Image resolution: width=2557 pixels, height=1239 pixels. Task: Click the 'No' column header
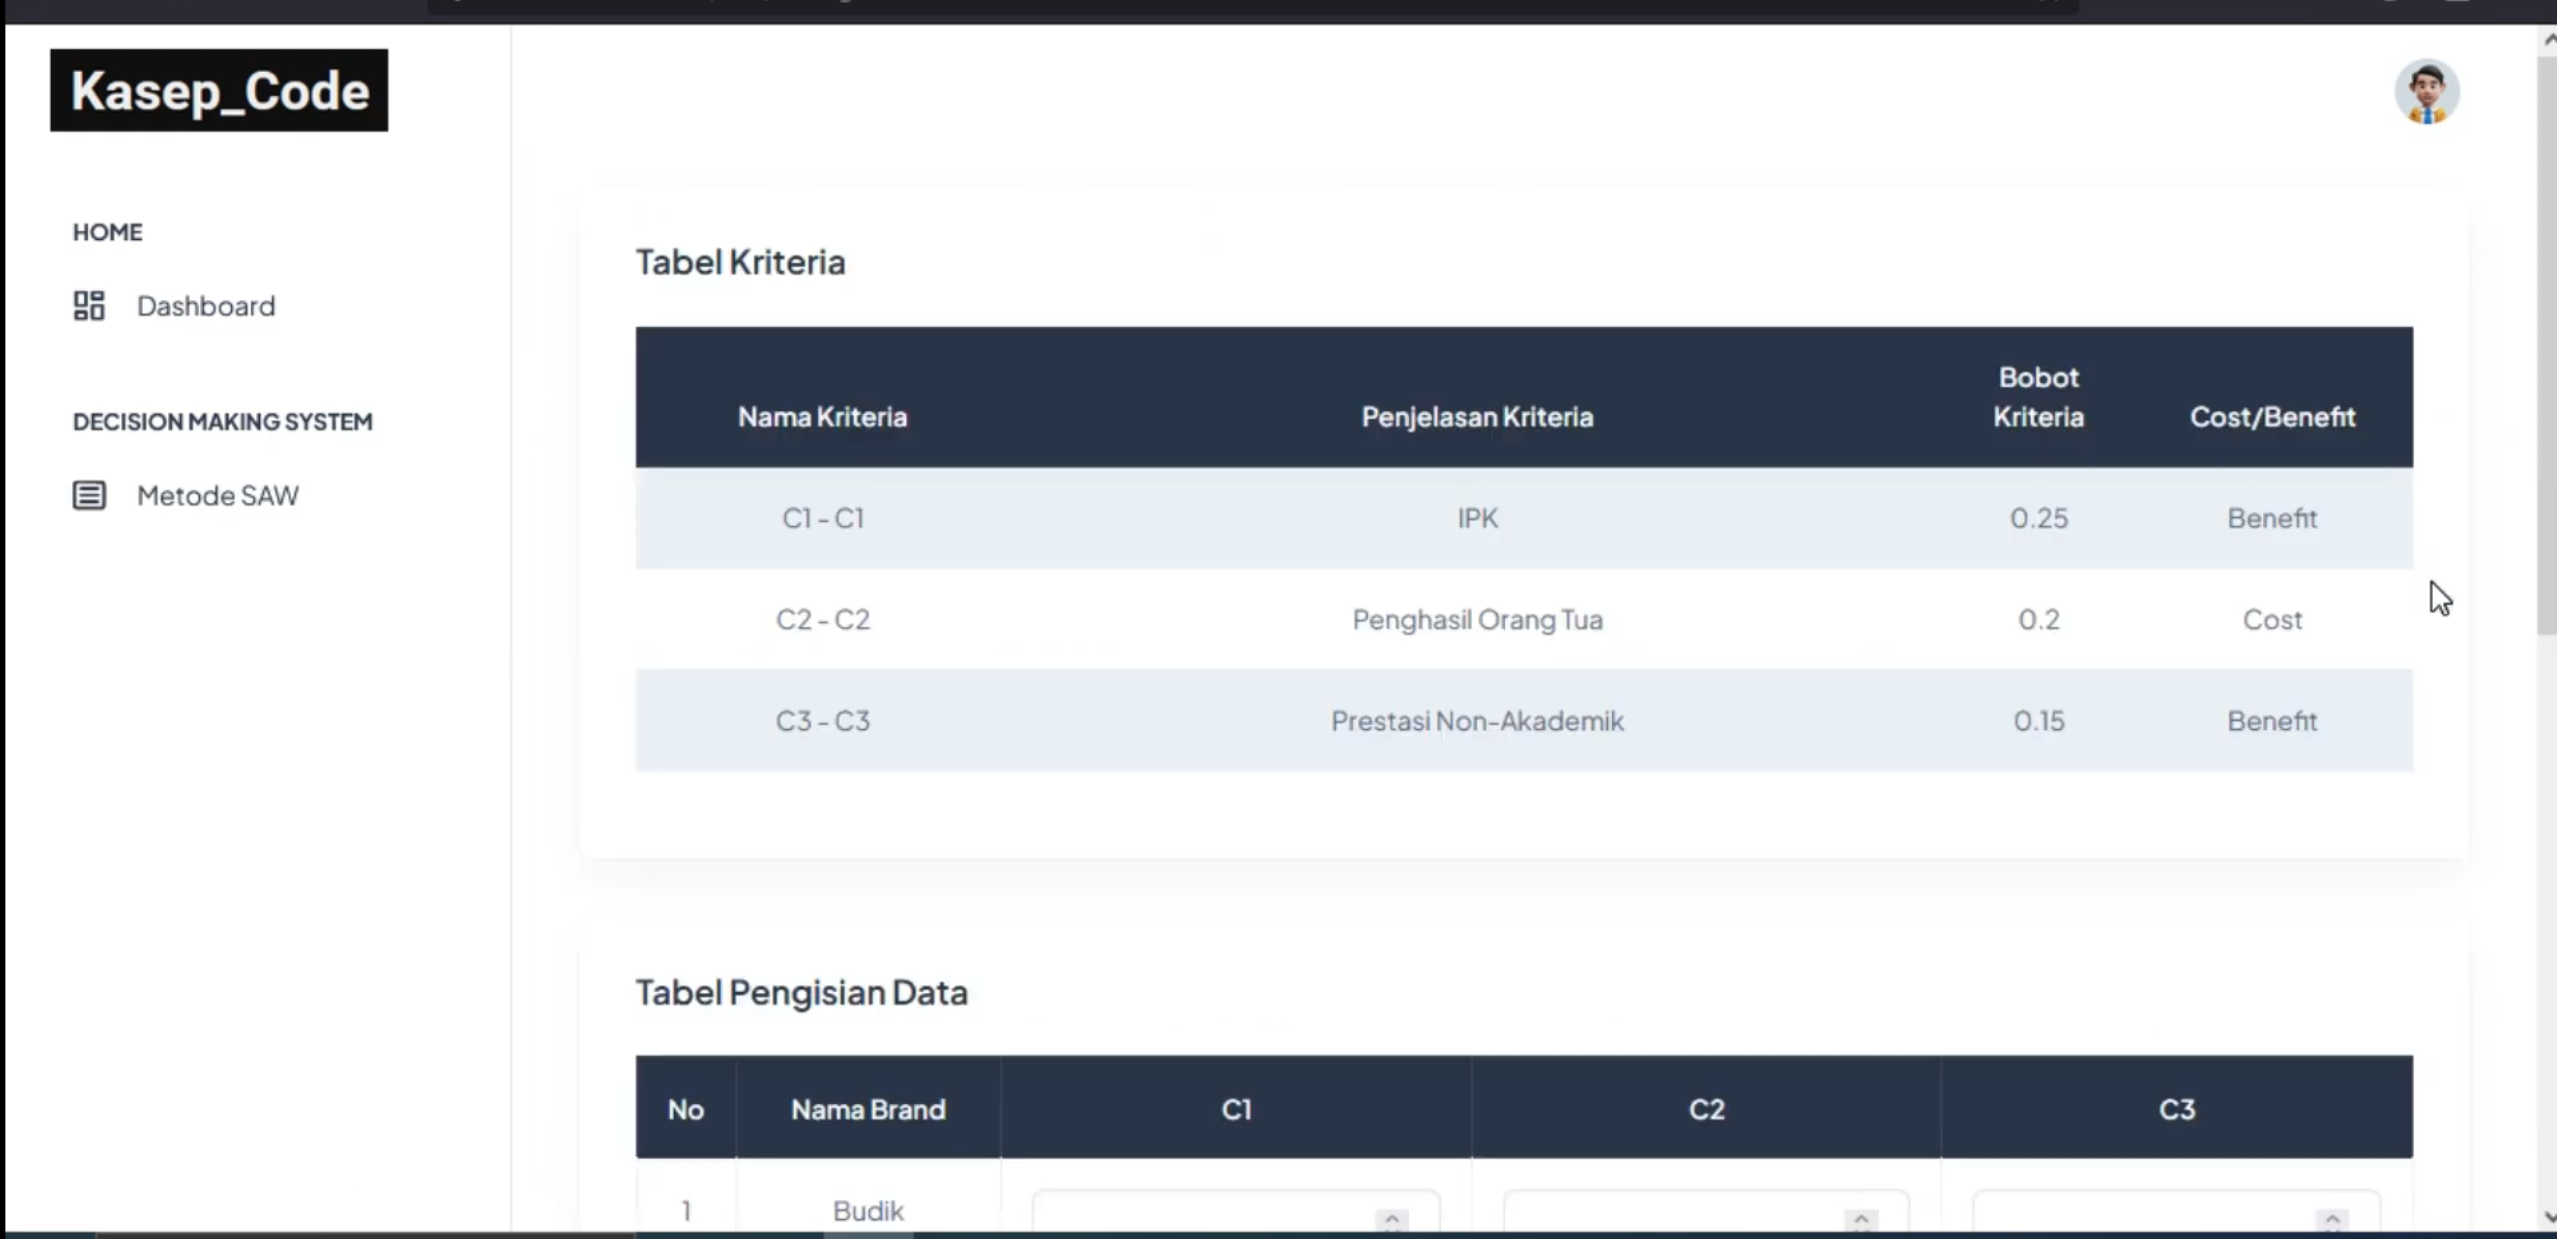(x=685, y=1109)
